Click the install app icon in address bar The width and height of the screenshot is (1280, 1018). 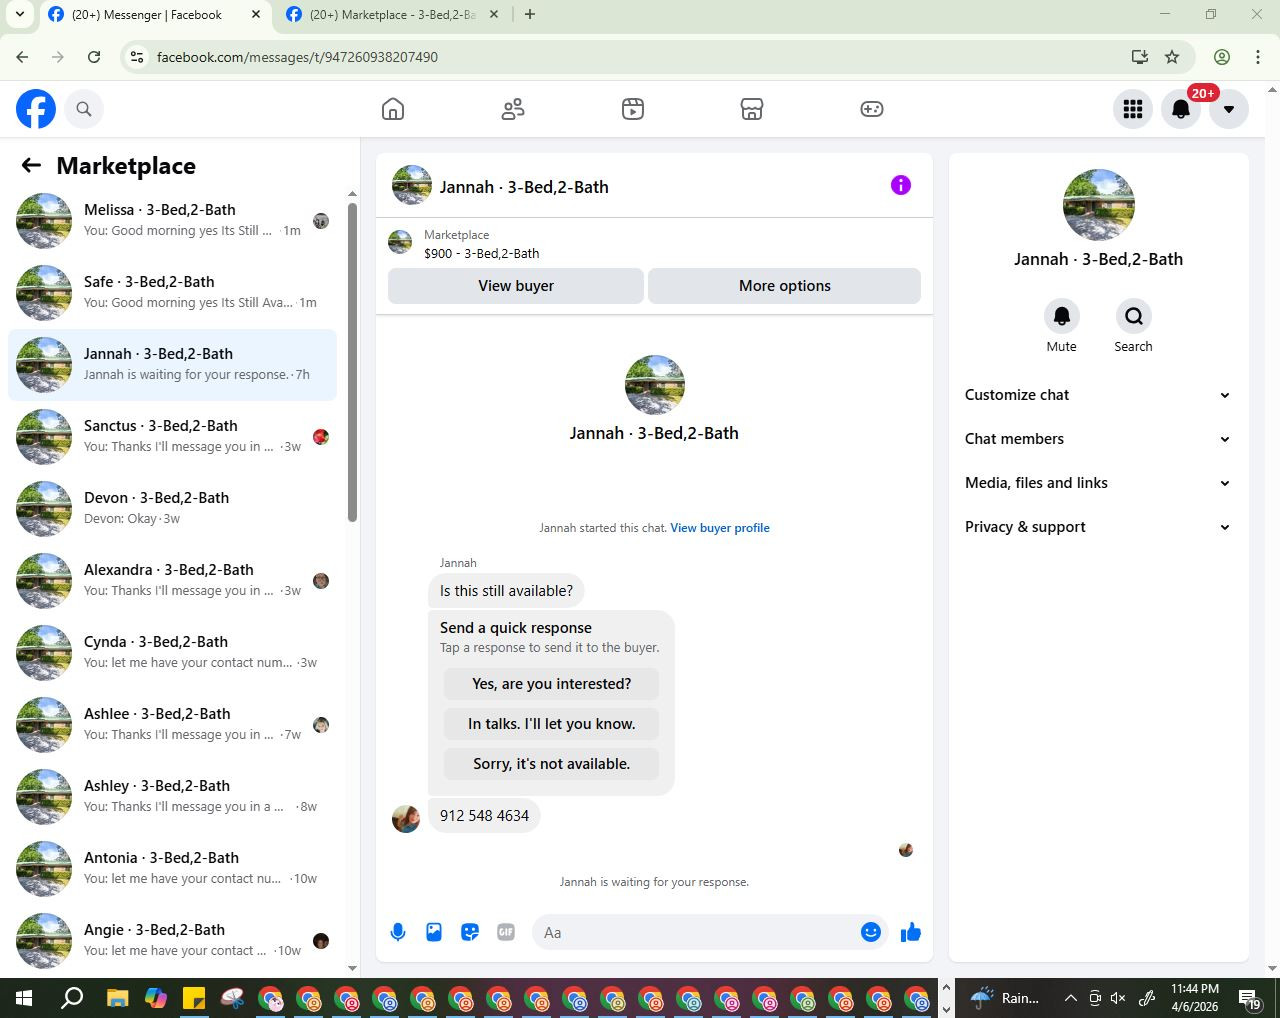[x=1139, y=57]
